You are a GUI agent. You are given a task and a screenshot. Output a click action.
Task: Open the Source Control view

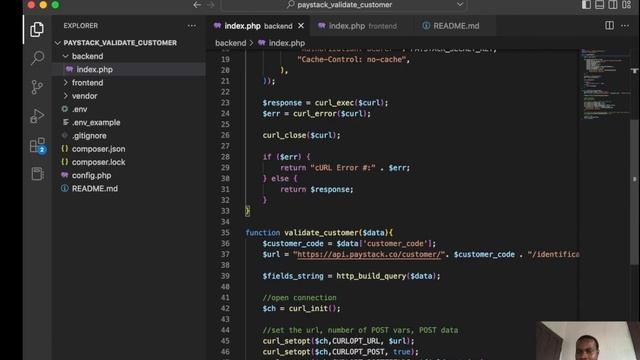(37, 87)
